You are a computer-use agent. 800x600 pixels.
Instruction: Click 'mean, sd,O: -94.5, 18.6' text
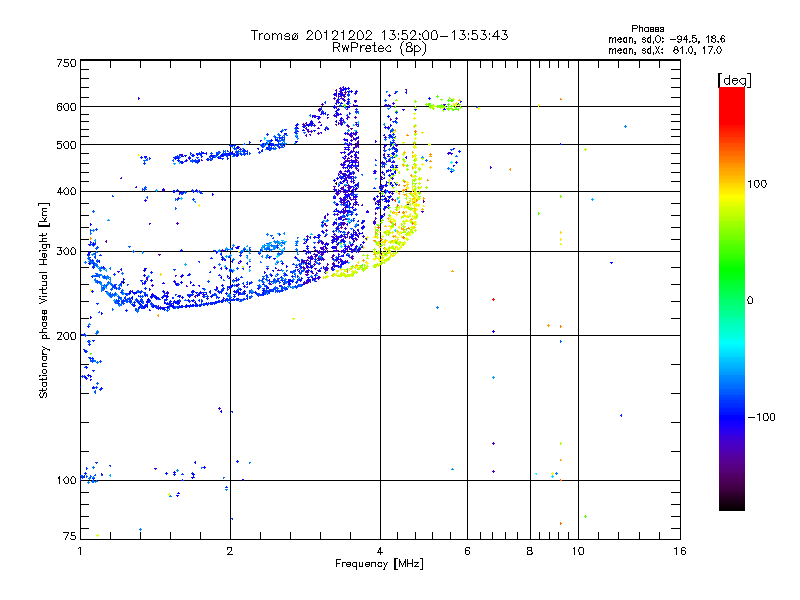pyautogui.click(x=666, y=39)
